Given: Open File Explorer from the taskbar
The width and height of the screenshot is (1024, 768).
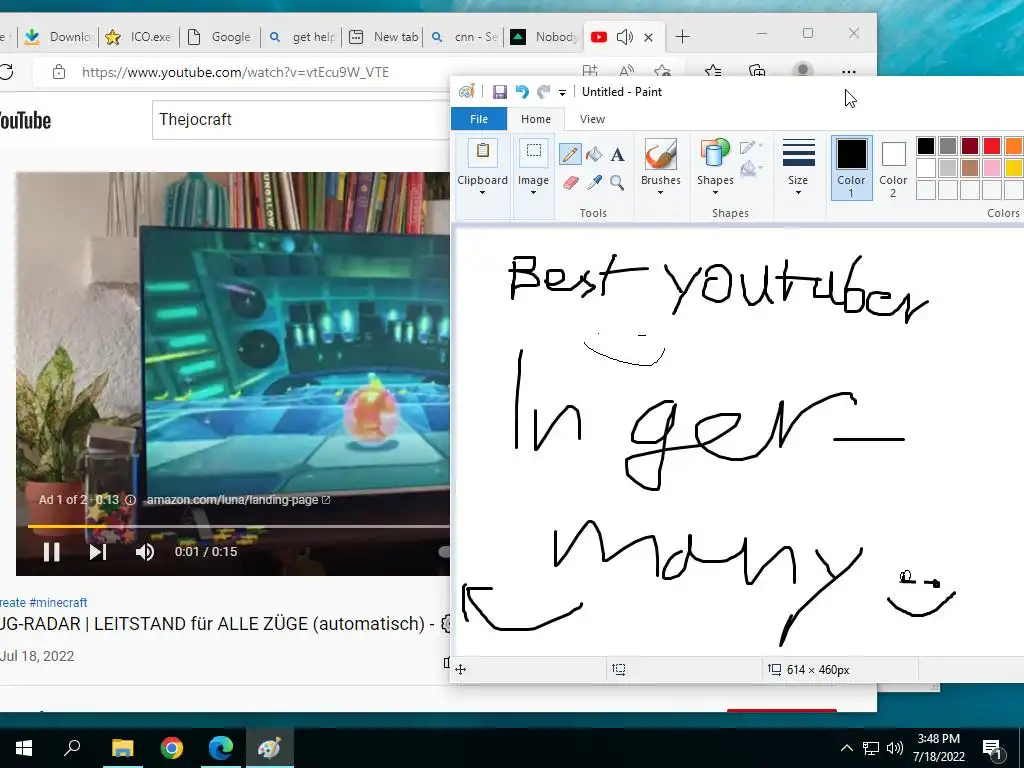Looking at the screenshot, I should 122,748.
